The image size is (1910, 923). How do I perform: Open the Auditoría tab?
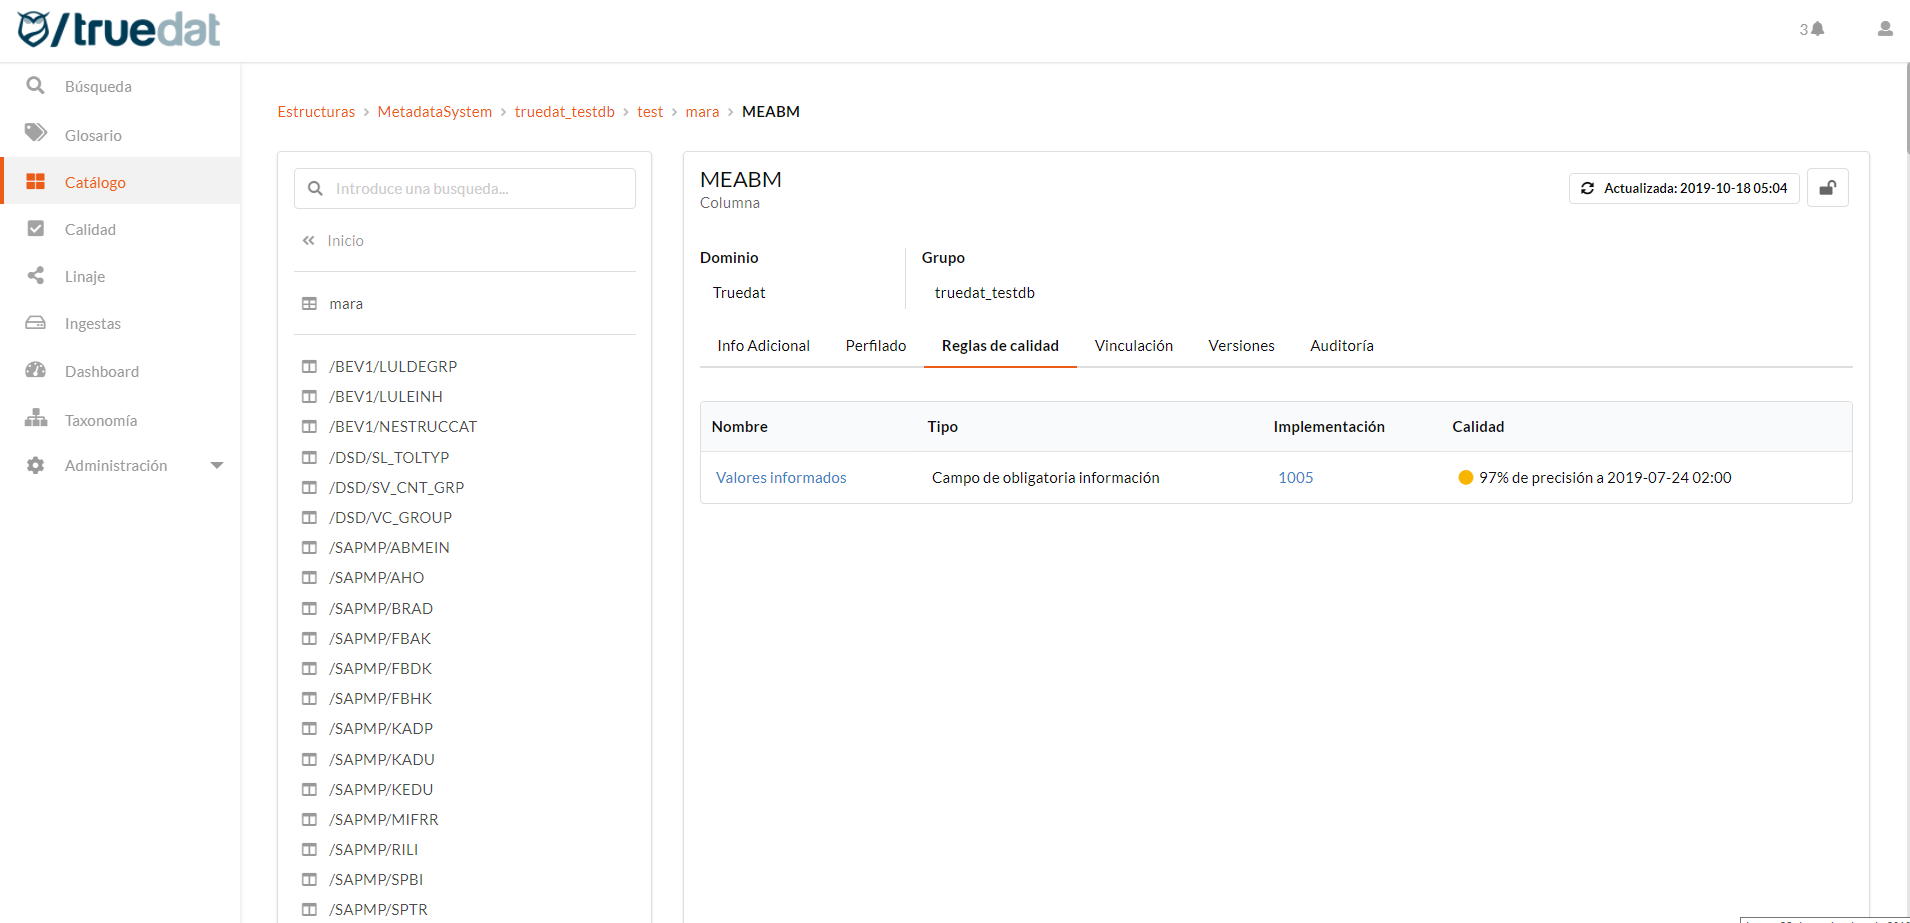1341,345
